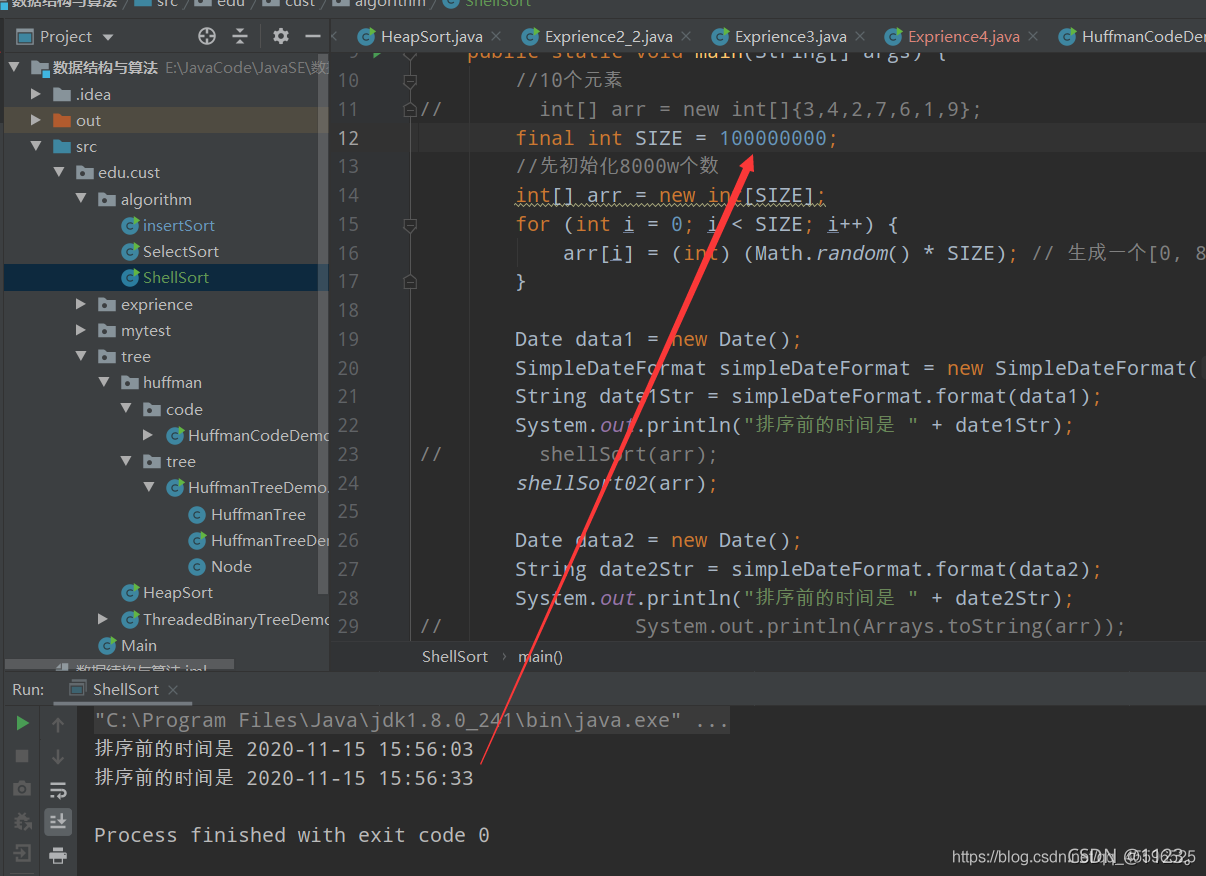Close the ShellSort run tab
The height and width of the screenshot is (876, 1206).
pyautogui.click(x=173, y=689)
